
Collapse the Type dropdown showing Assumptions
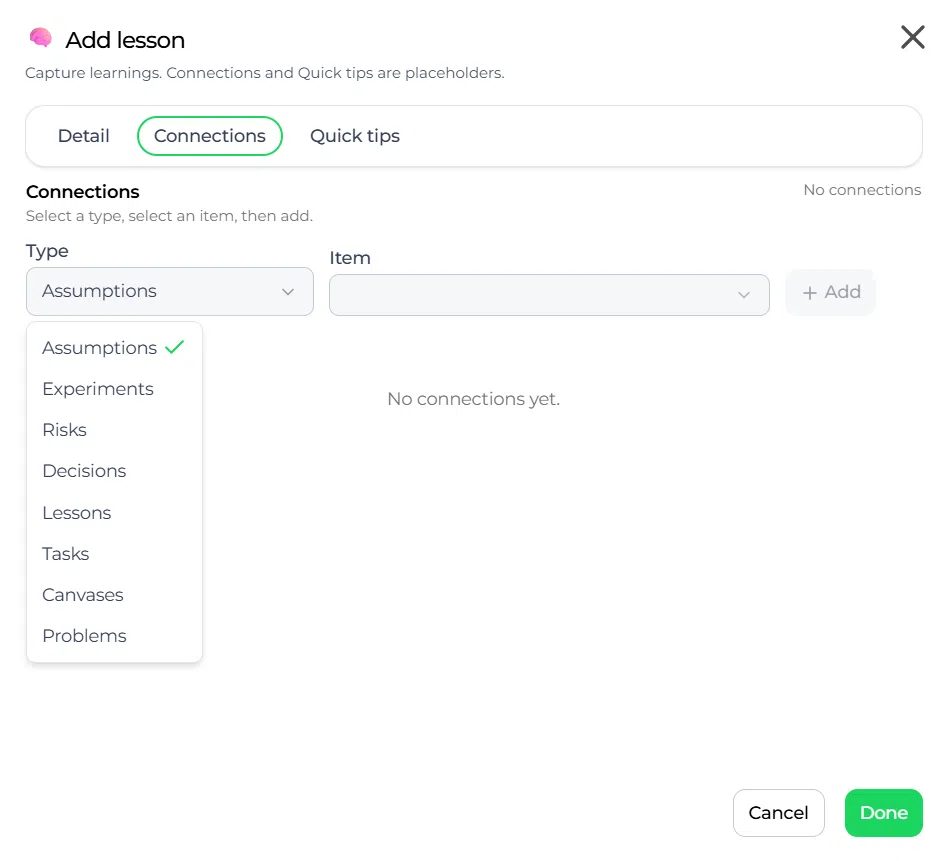point(170,291)
